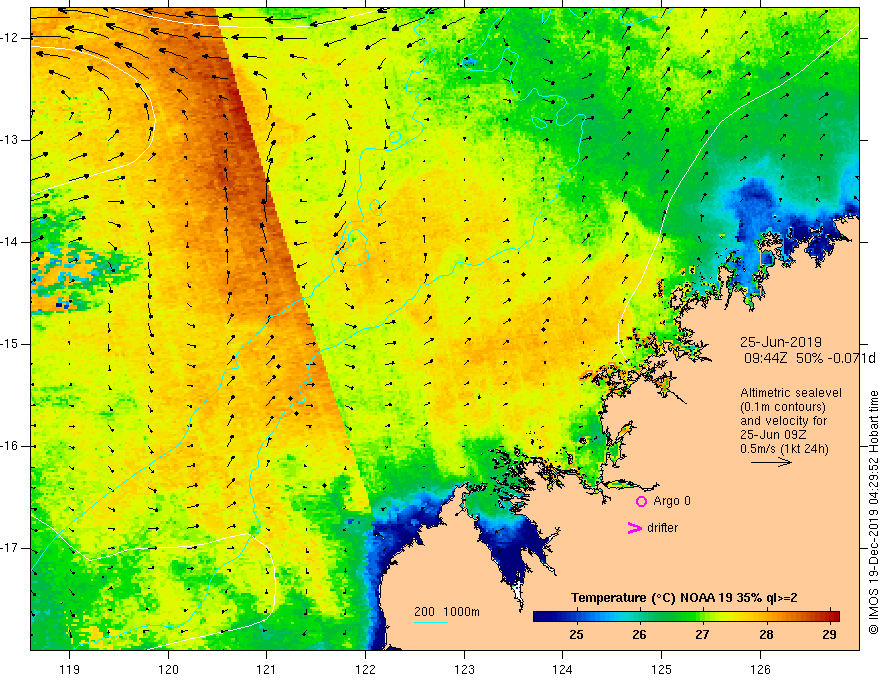Screen dimensions: 880x680
Task: Click longitude axis label 122
Action: tap(365, 669)
